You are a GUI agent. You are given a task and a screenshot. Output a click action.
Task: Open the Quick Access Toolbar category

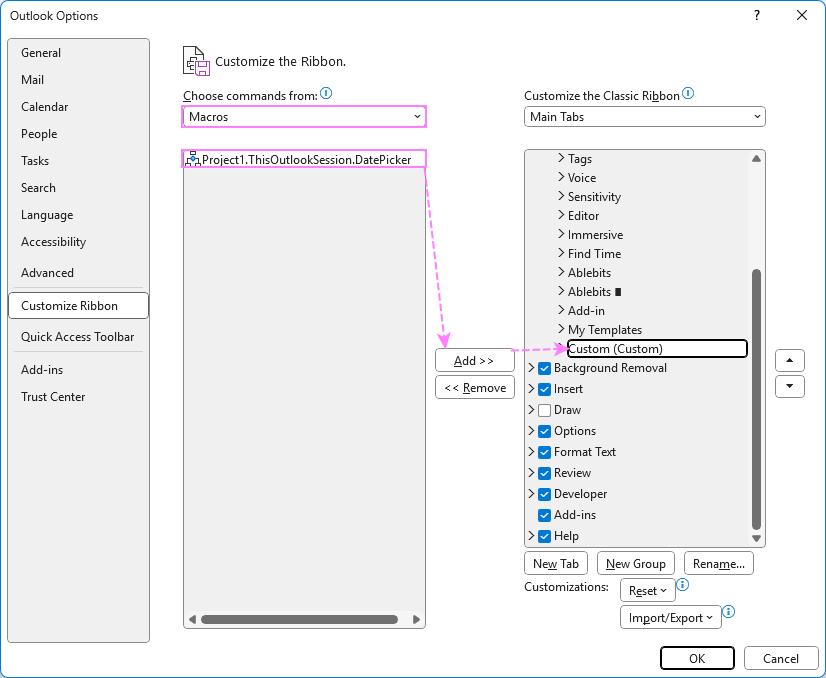click(x=77, y=337)
